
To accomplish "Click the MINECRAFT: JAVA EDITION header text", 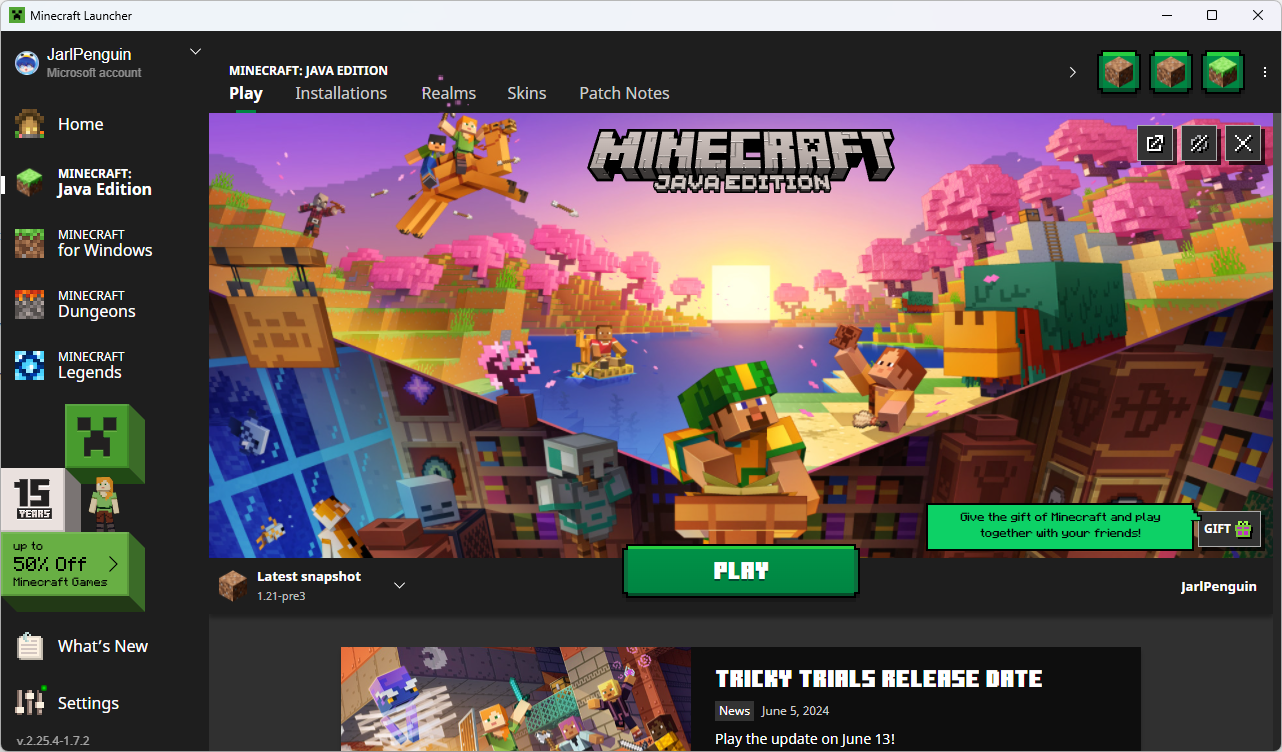I will [308, 71].
